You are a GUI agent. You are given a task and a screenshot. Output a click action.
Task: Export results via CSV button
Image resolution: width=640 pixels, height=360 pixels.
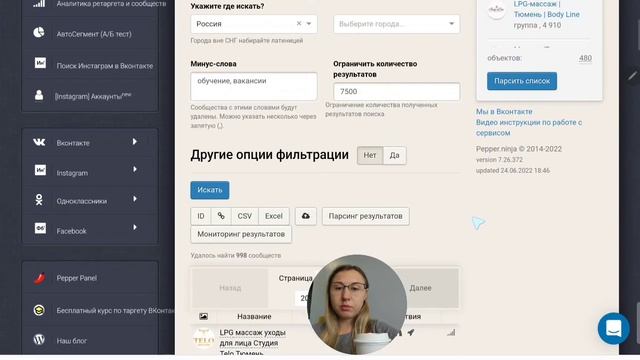point(244,216)
